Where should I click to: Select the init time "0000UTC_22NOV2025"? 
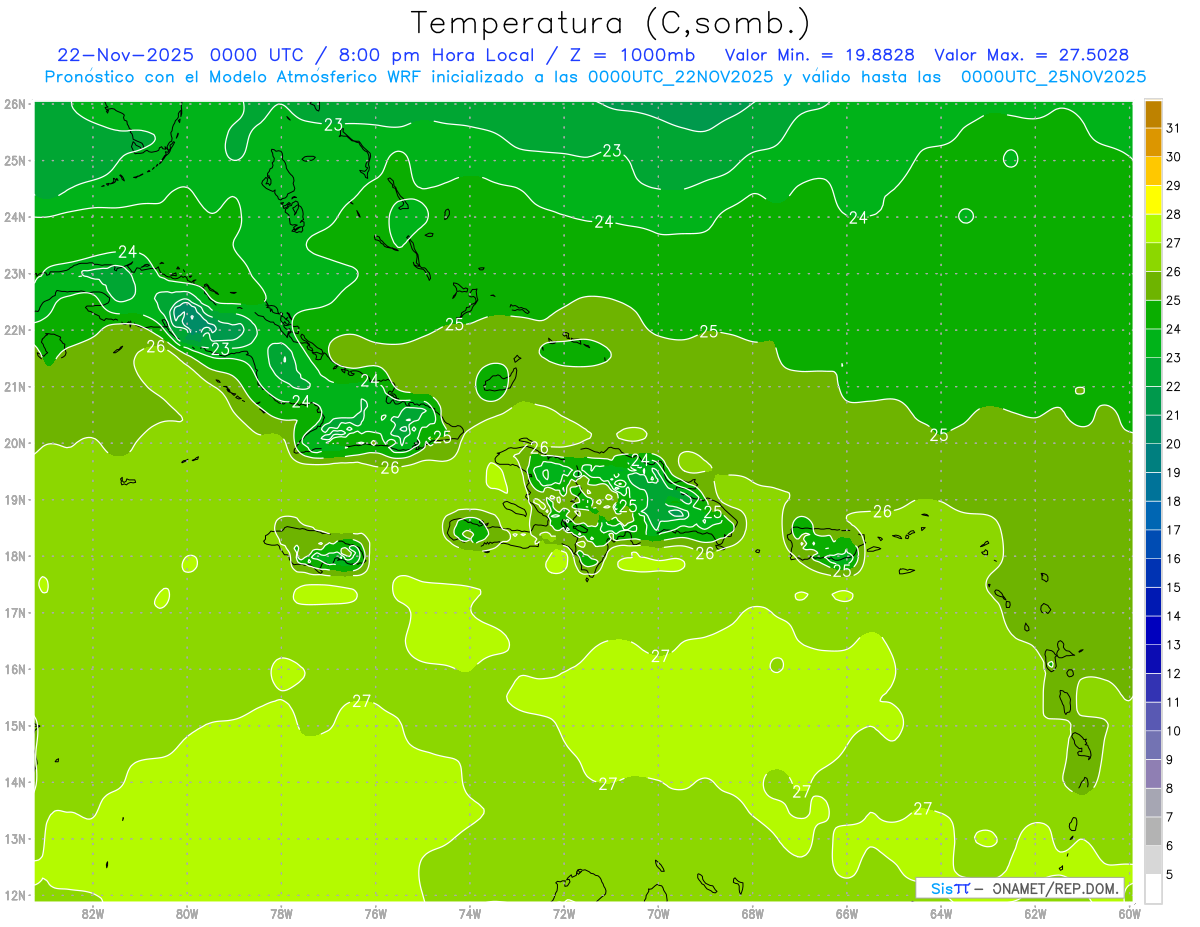[x=680, y=77]
